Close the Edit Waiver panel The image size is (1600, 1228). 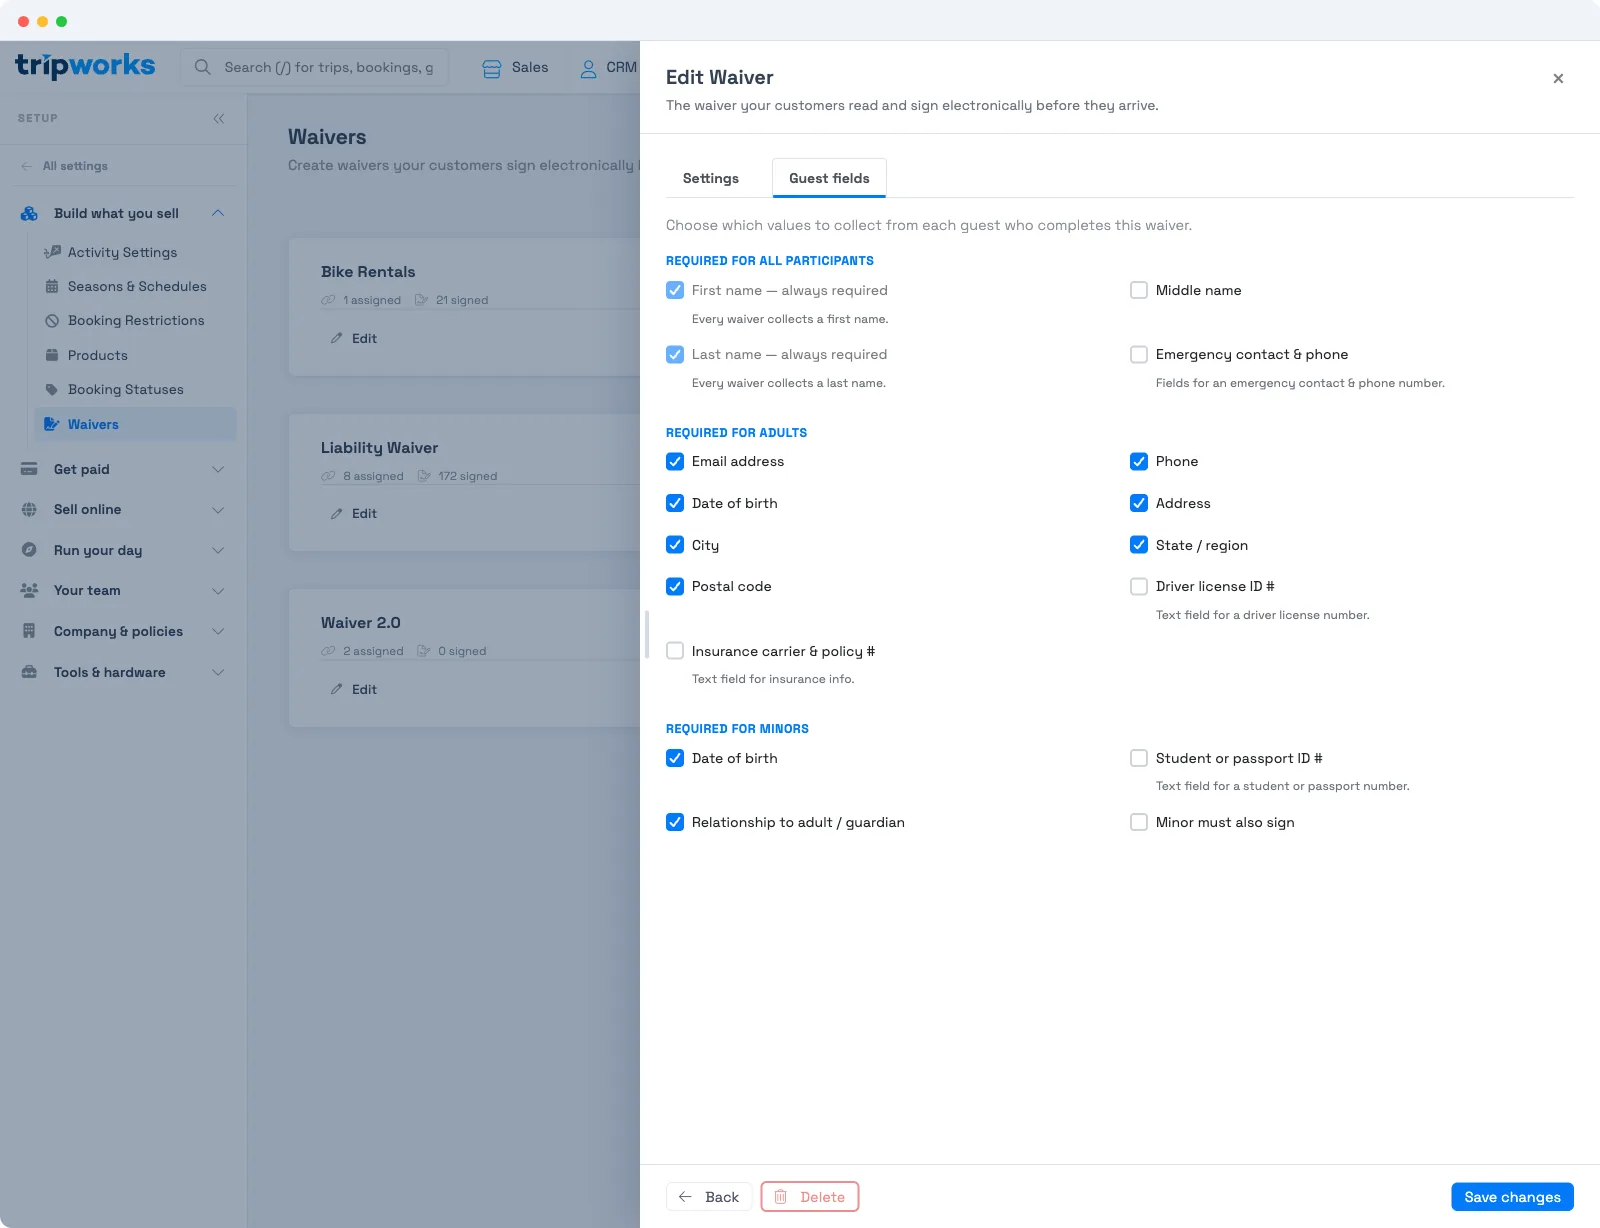coord(1558,78)
